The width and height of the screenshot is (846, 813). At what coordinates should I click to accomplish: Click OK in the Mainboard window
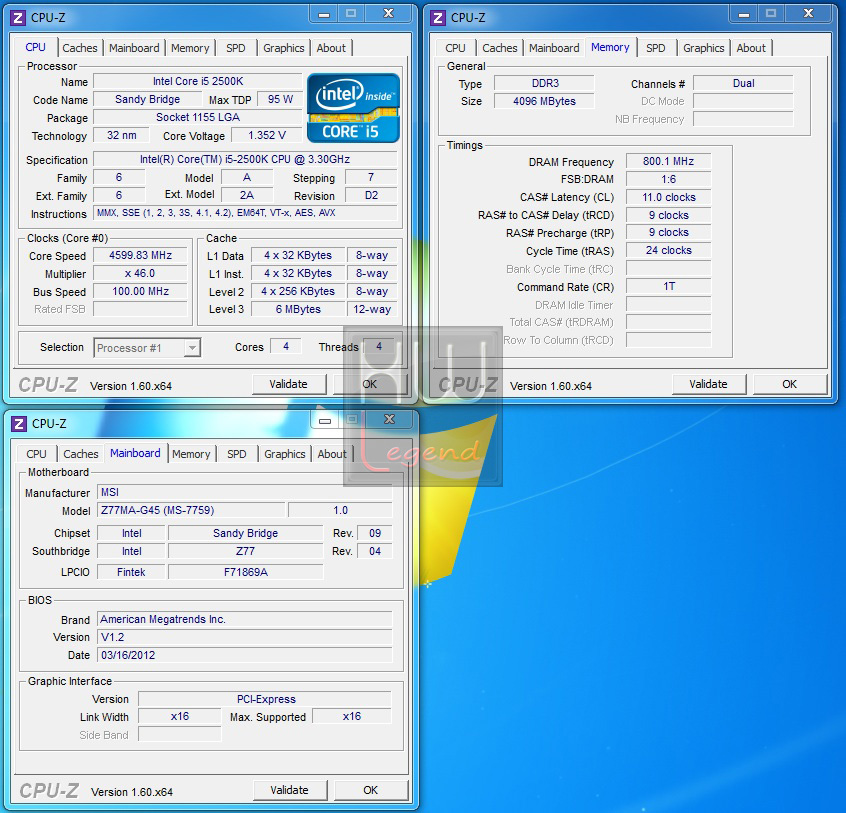point(371,790)
